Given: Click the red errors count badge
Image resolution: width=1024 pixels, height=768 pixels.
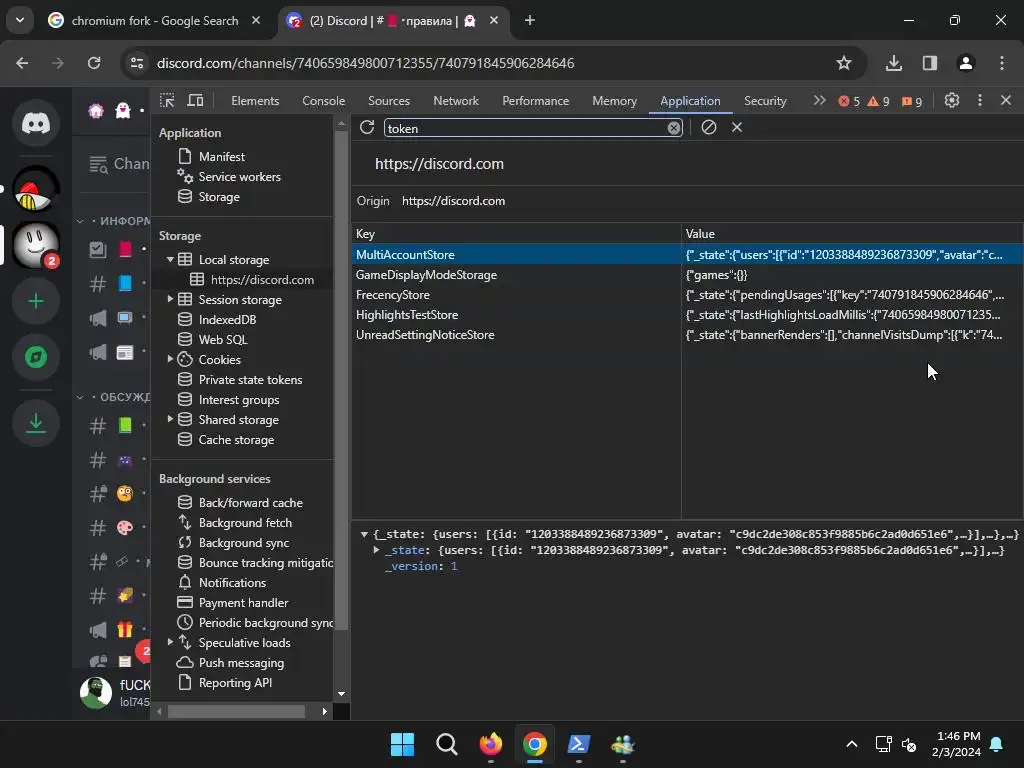Looking at the screenshot, I should tap(849, 101).
